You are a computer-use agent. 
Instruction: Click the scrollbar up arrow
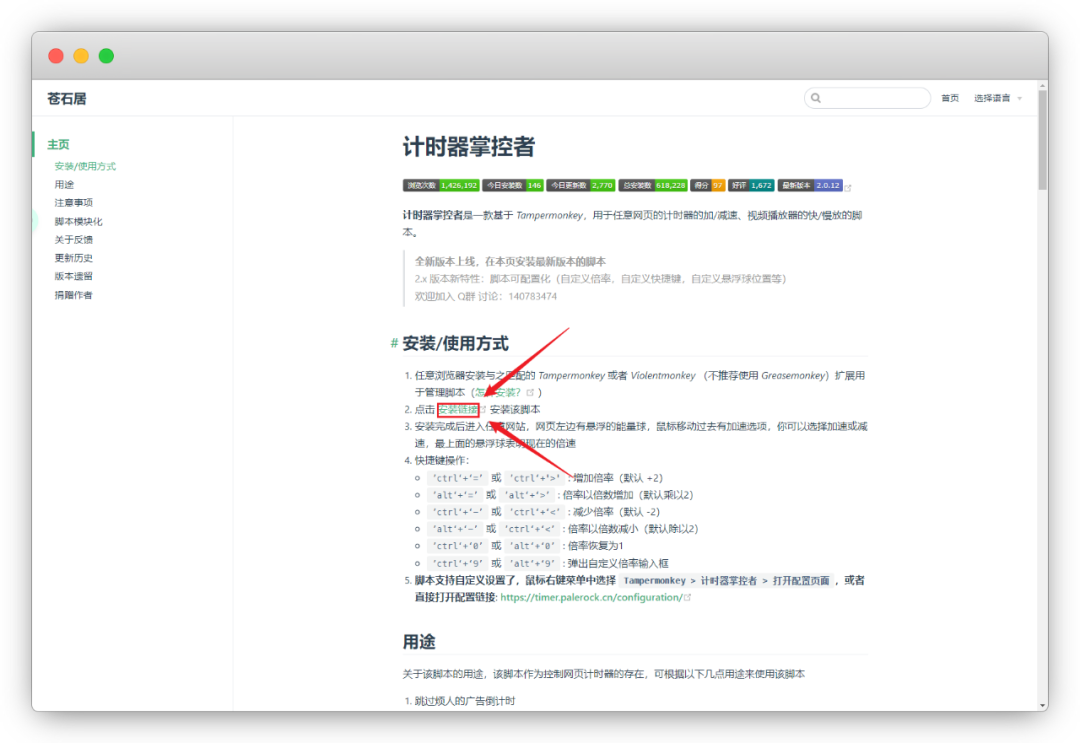click(1043, 85)
